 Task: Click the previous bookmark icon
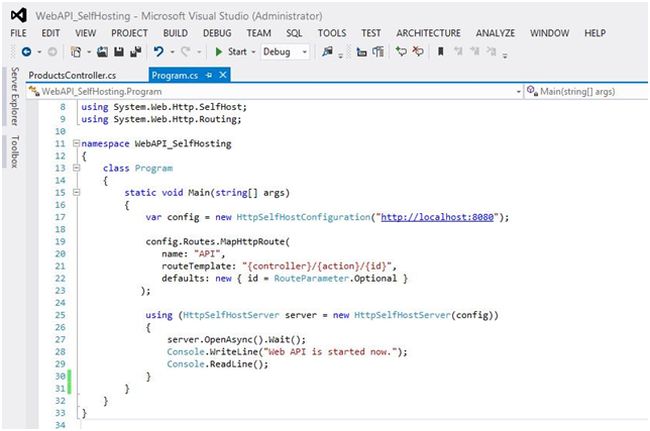(458, 52)
